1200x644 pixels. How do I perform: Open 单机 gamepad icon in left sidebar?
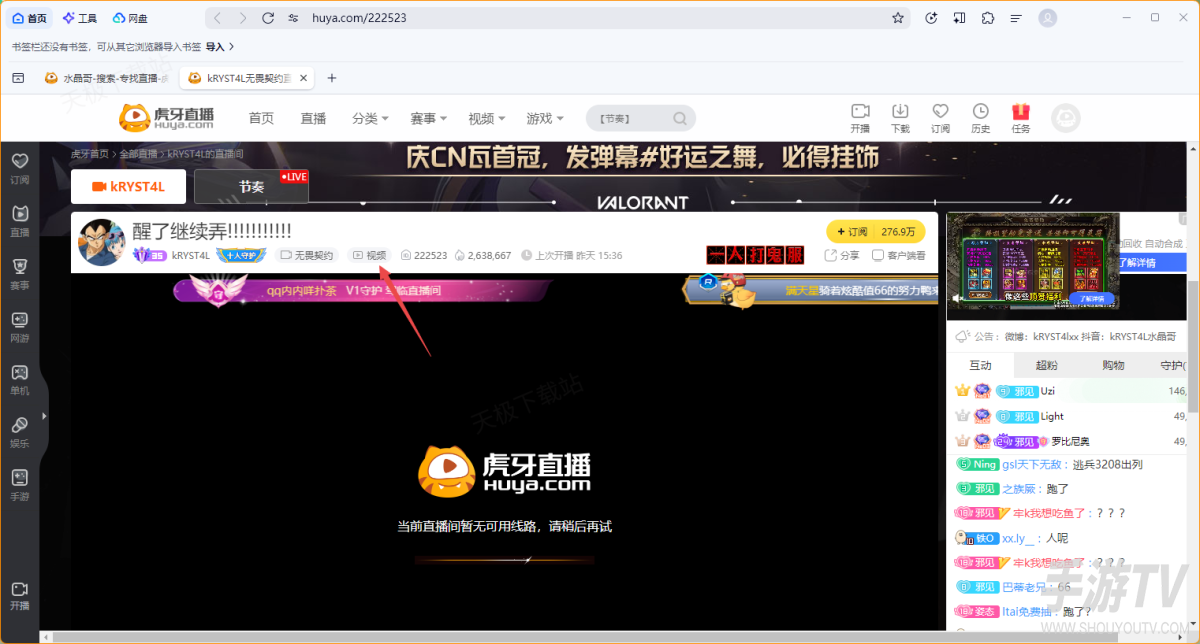click(20, 379)
